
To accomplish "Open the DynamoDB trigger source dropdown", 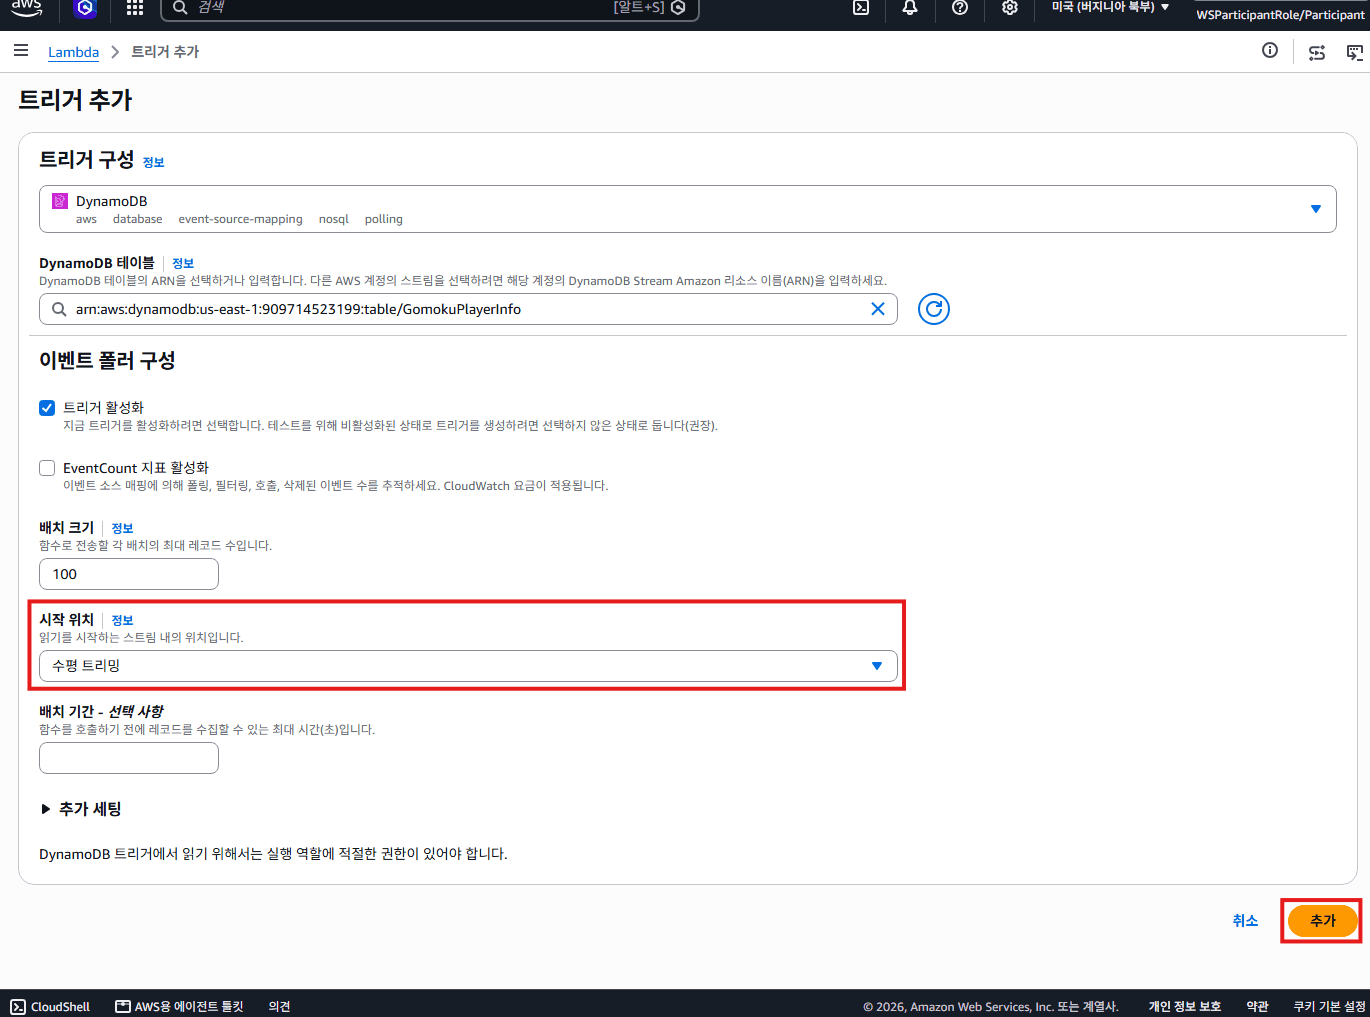I will [x=688, y=209].
